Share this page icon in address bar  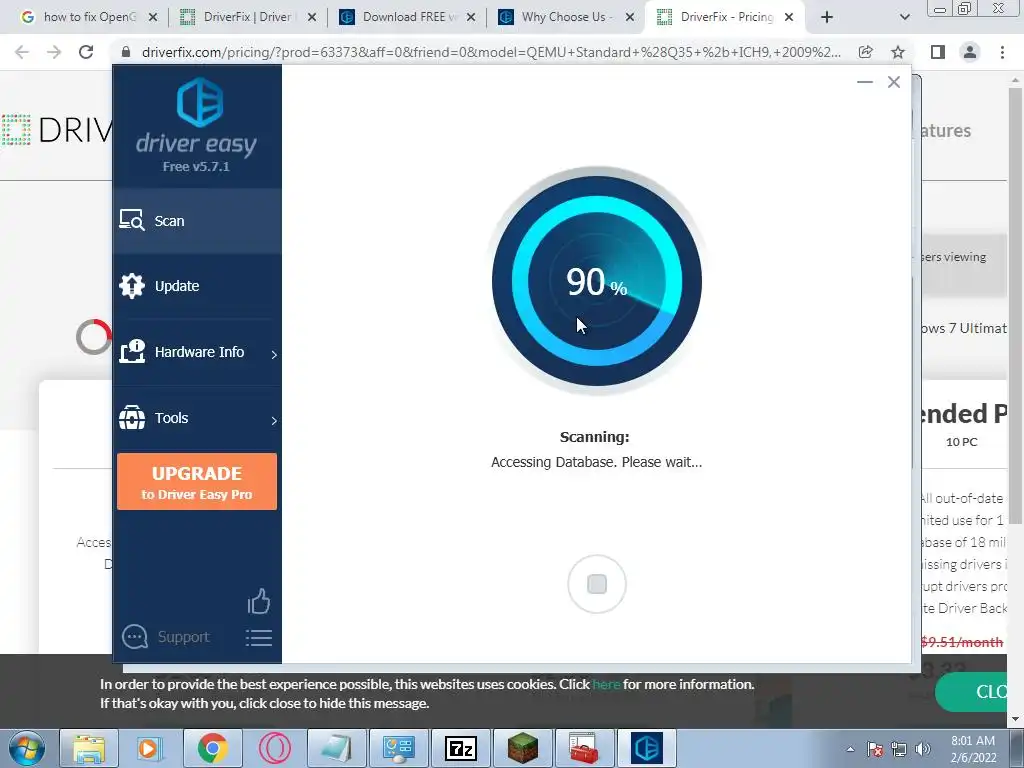866,52
